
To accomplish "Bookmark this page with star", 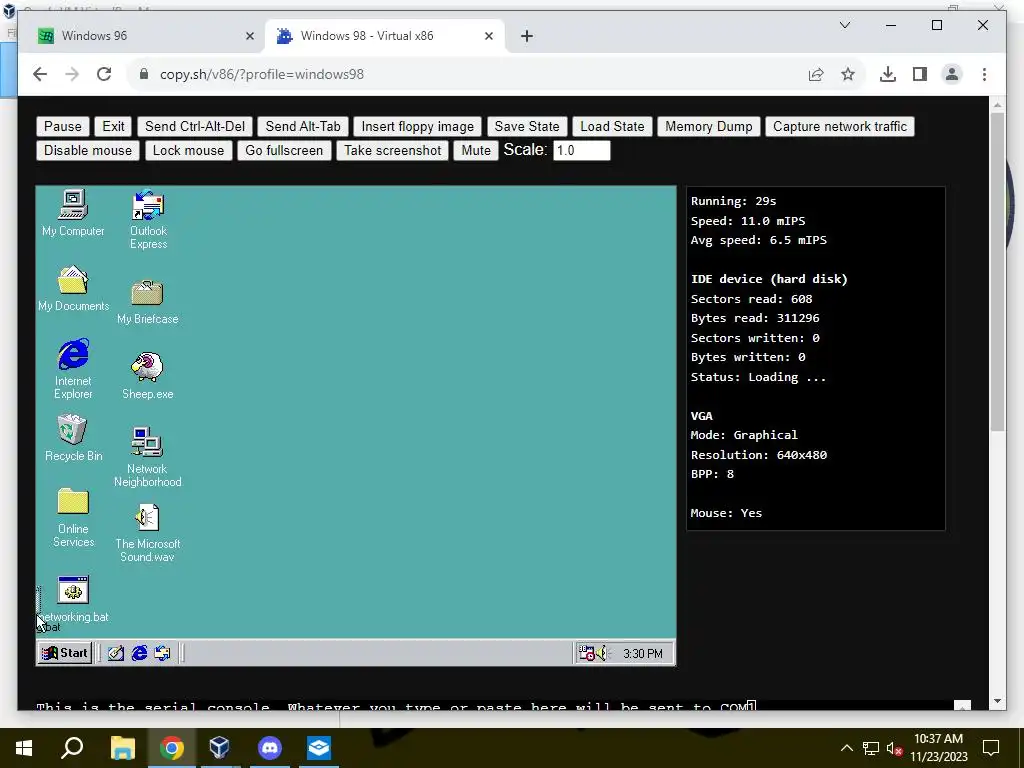I will pyautogui.click(x=848, y=74).
